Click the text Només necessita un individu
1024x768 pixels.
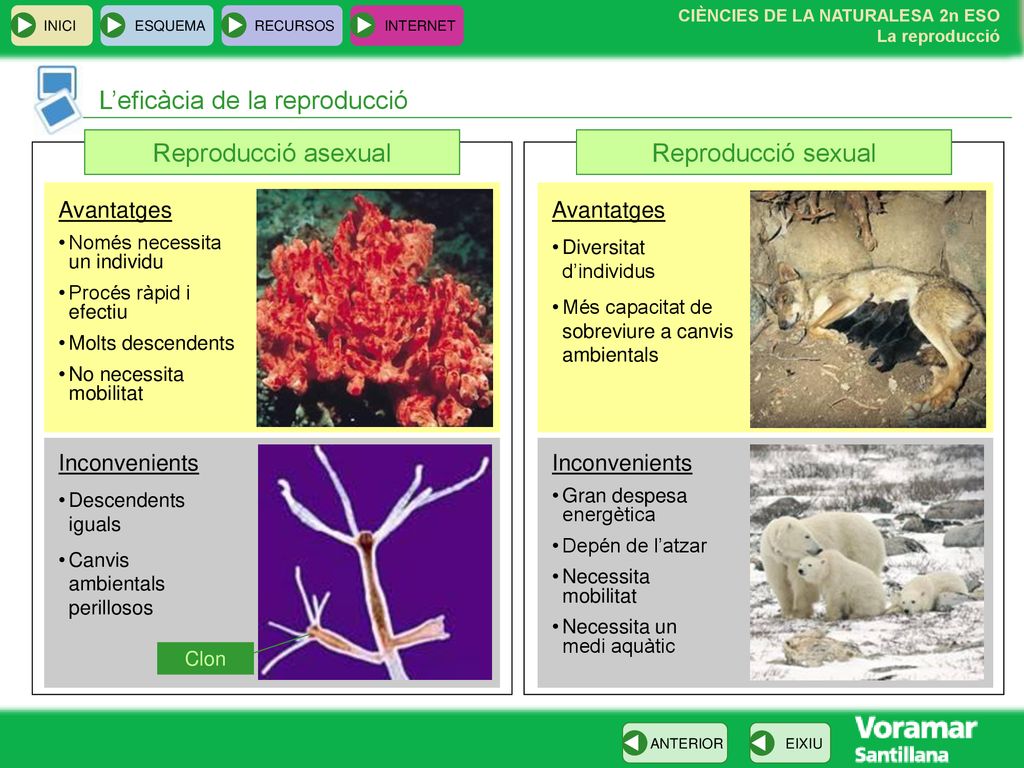click(144, 252)
